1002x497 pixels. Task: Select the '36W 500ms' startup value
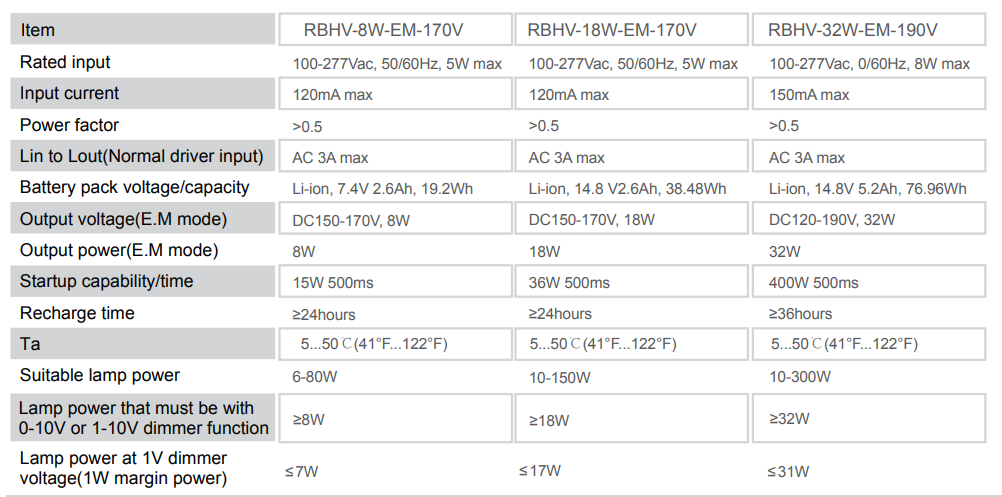pos(568,283)
